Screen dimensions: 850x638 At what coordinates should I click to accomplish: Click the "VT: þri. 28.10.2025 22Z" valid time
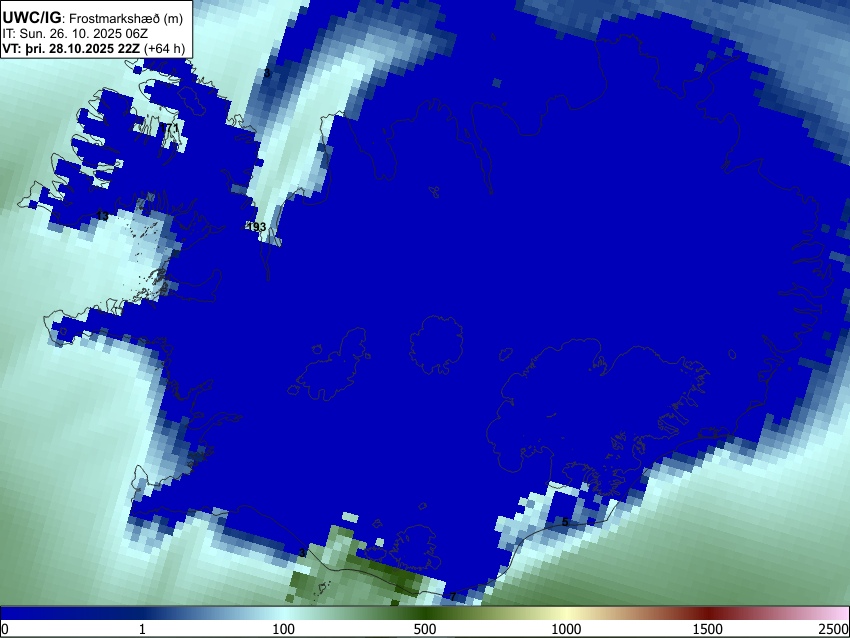pyautogui.click(x=71, y=48)
